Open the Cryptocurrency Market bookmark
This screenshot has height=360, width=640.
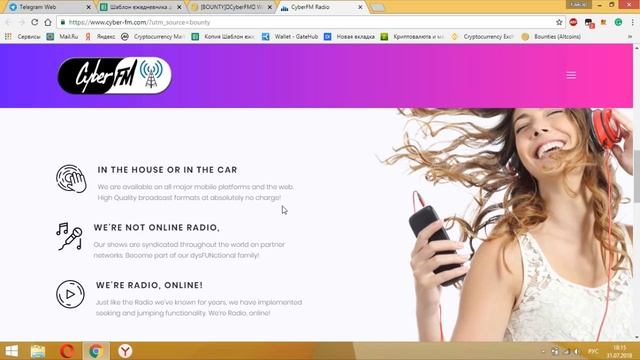tap(153, 36)
